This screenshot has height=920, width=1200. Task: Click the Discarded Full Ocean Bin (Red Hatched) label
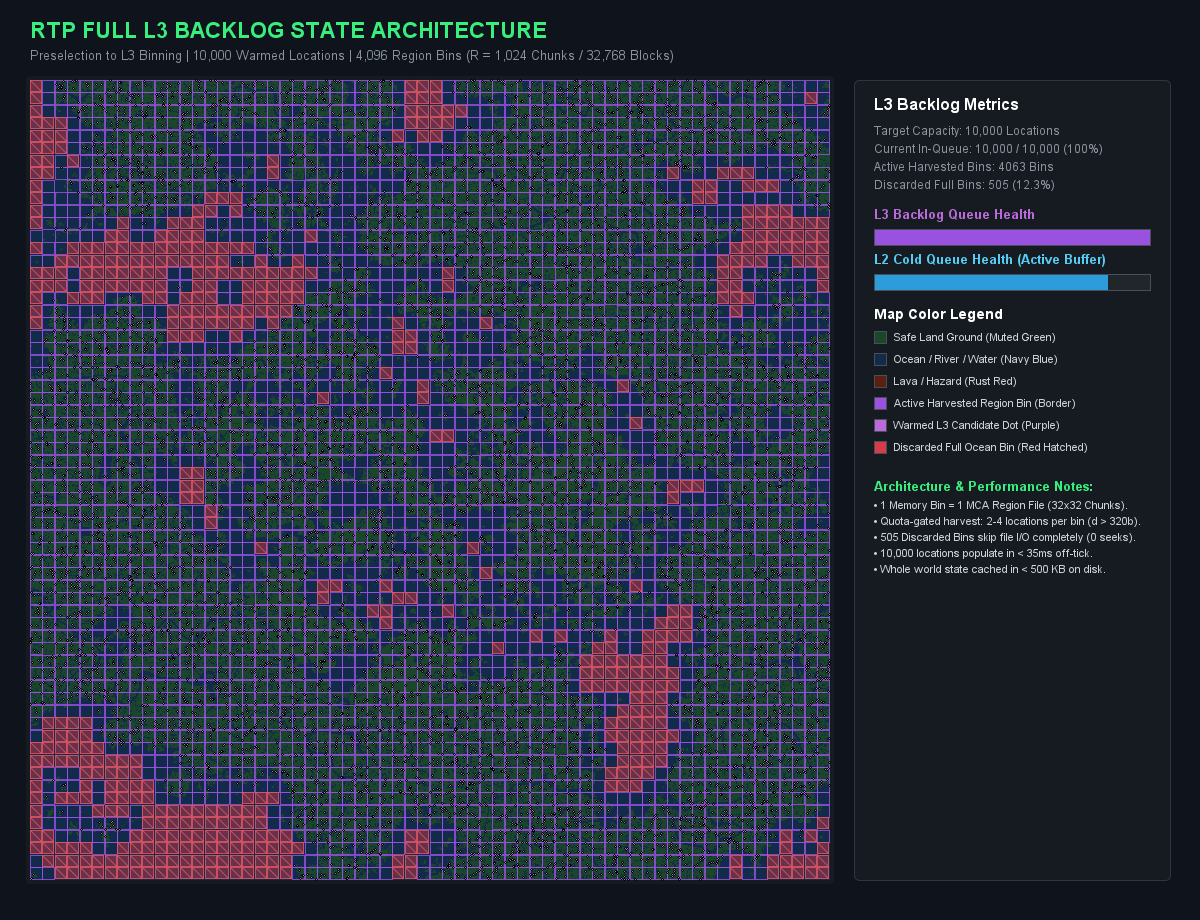[x=990, y=447]
